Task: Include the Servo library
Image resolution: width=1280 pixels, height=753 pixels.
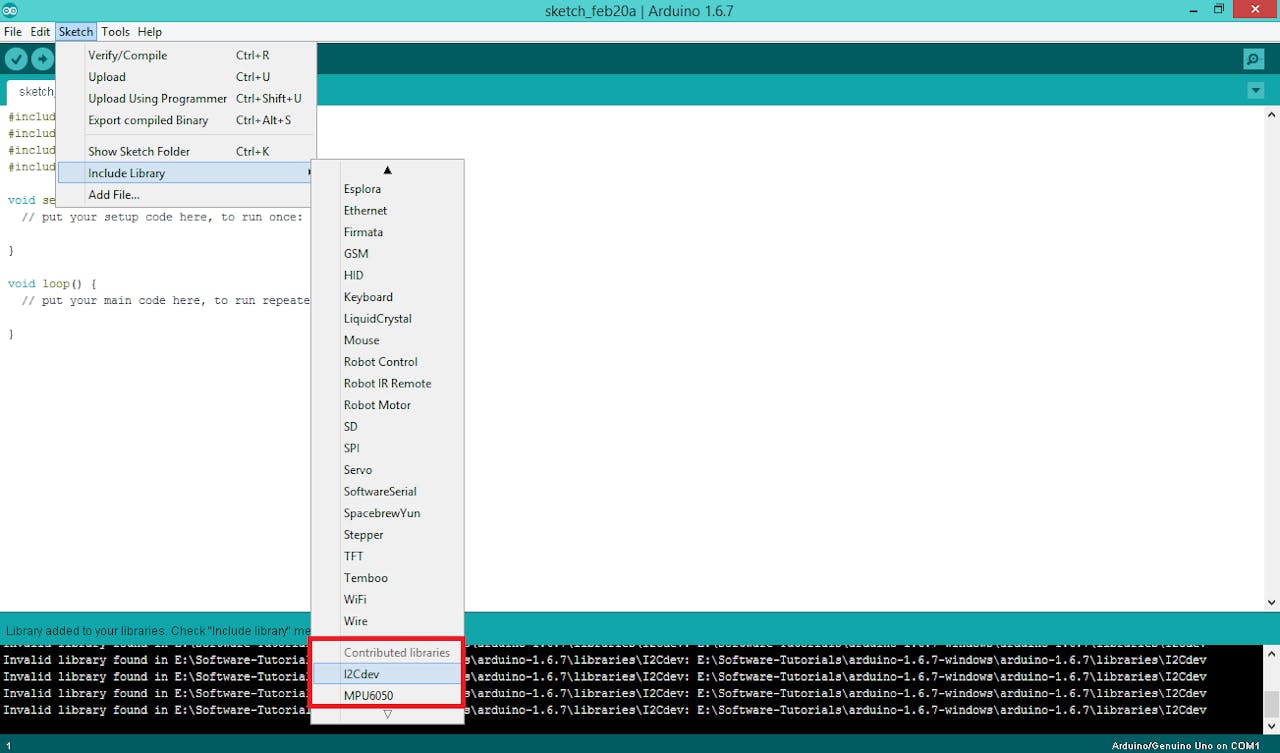Action: tap(358, 470)
